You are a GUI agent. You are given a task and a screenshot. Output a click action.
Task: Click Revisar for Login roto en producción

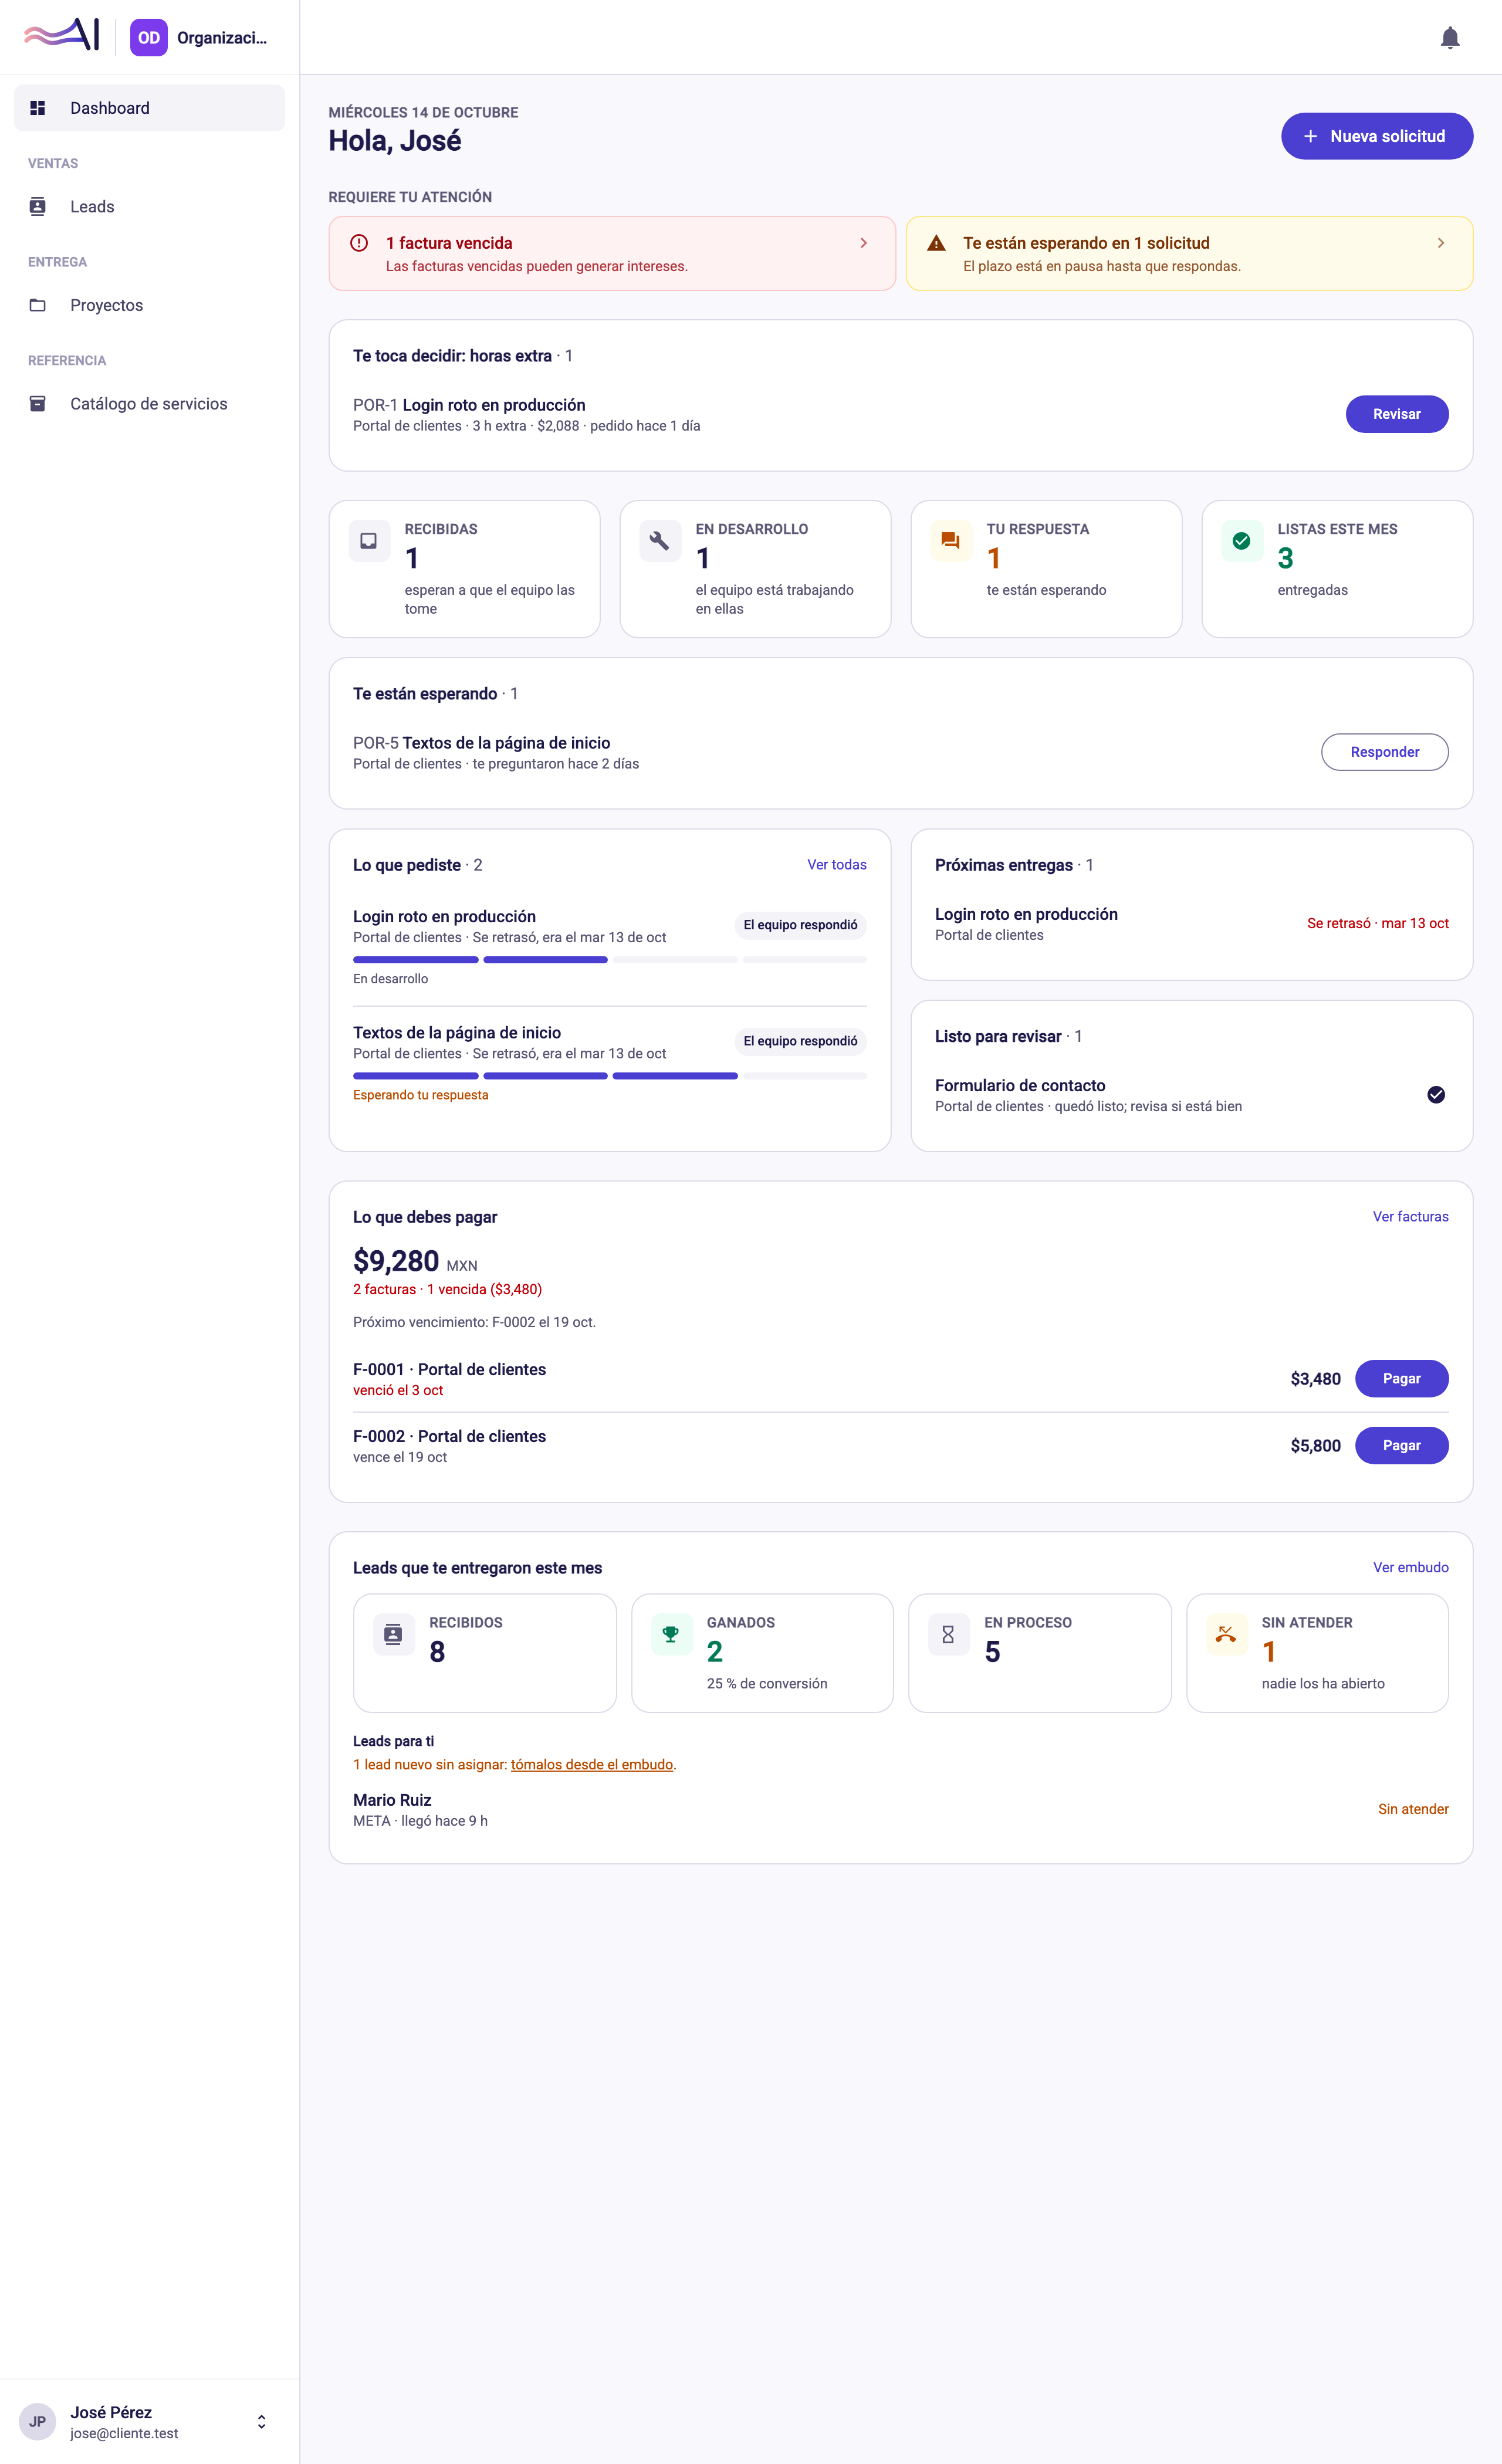coord(1397,414)
